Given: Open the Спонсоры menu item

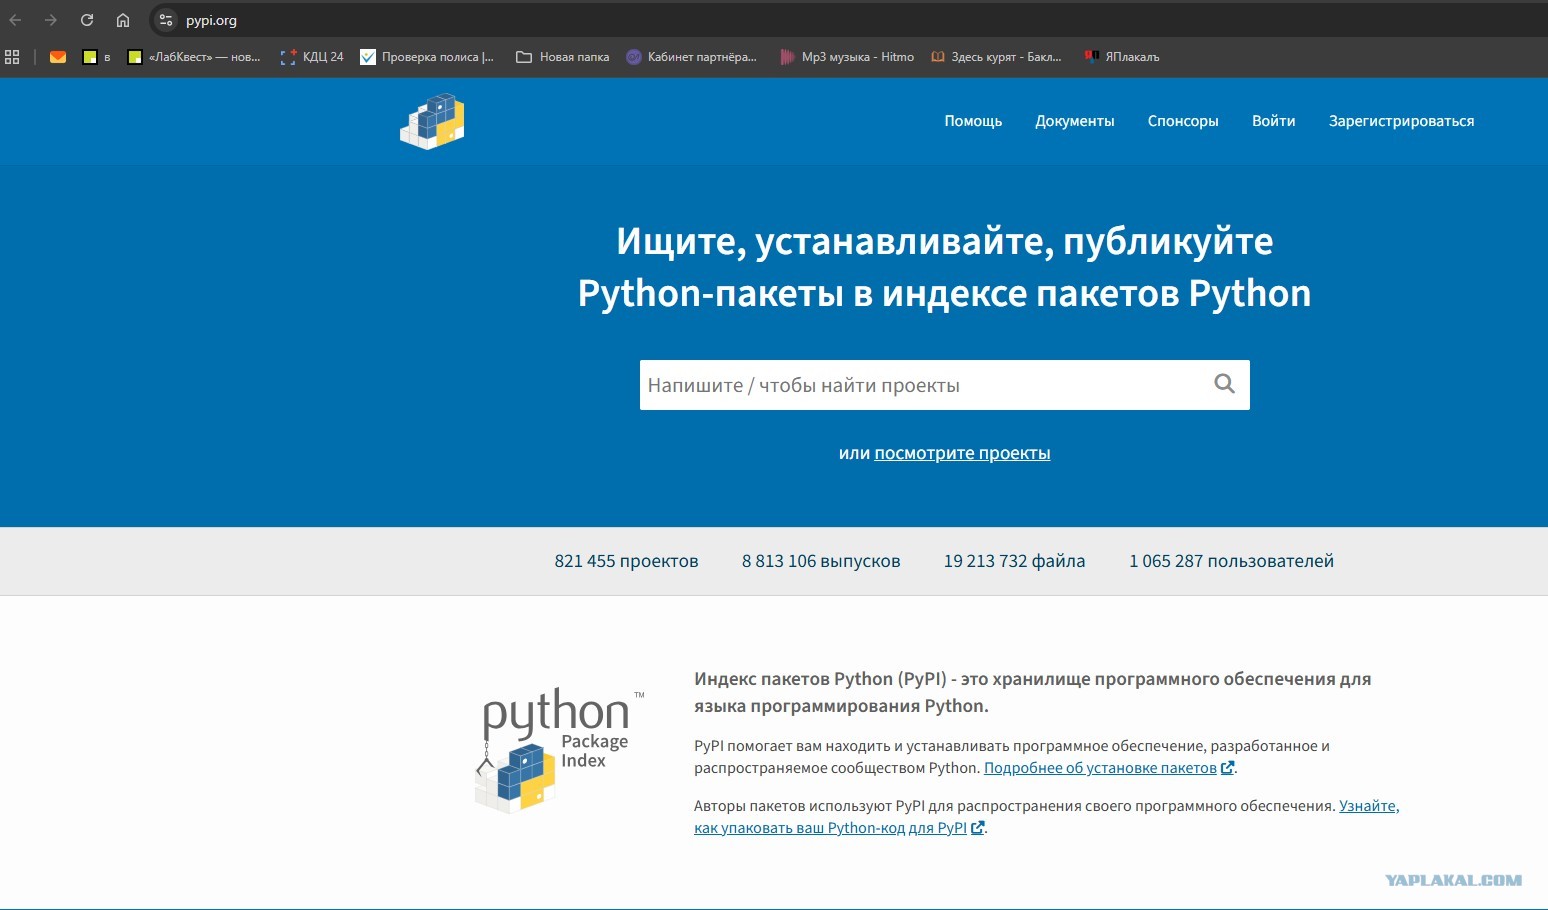Looking at the screenshot, I should (x=1183, y=121).
